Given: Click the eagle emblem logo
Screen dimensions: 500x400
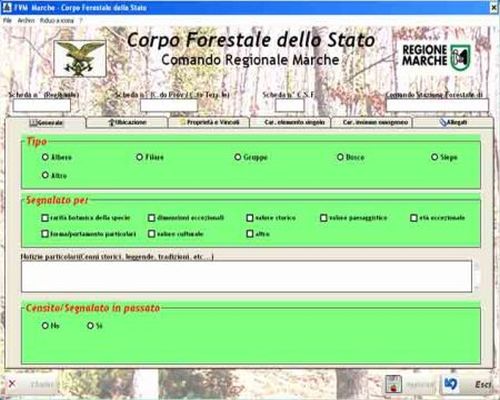Looking at the screenshot, I should [x=80, y=59].
